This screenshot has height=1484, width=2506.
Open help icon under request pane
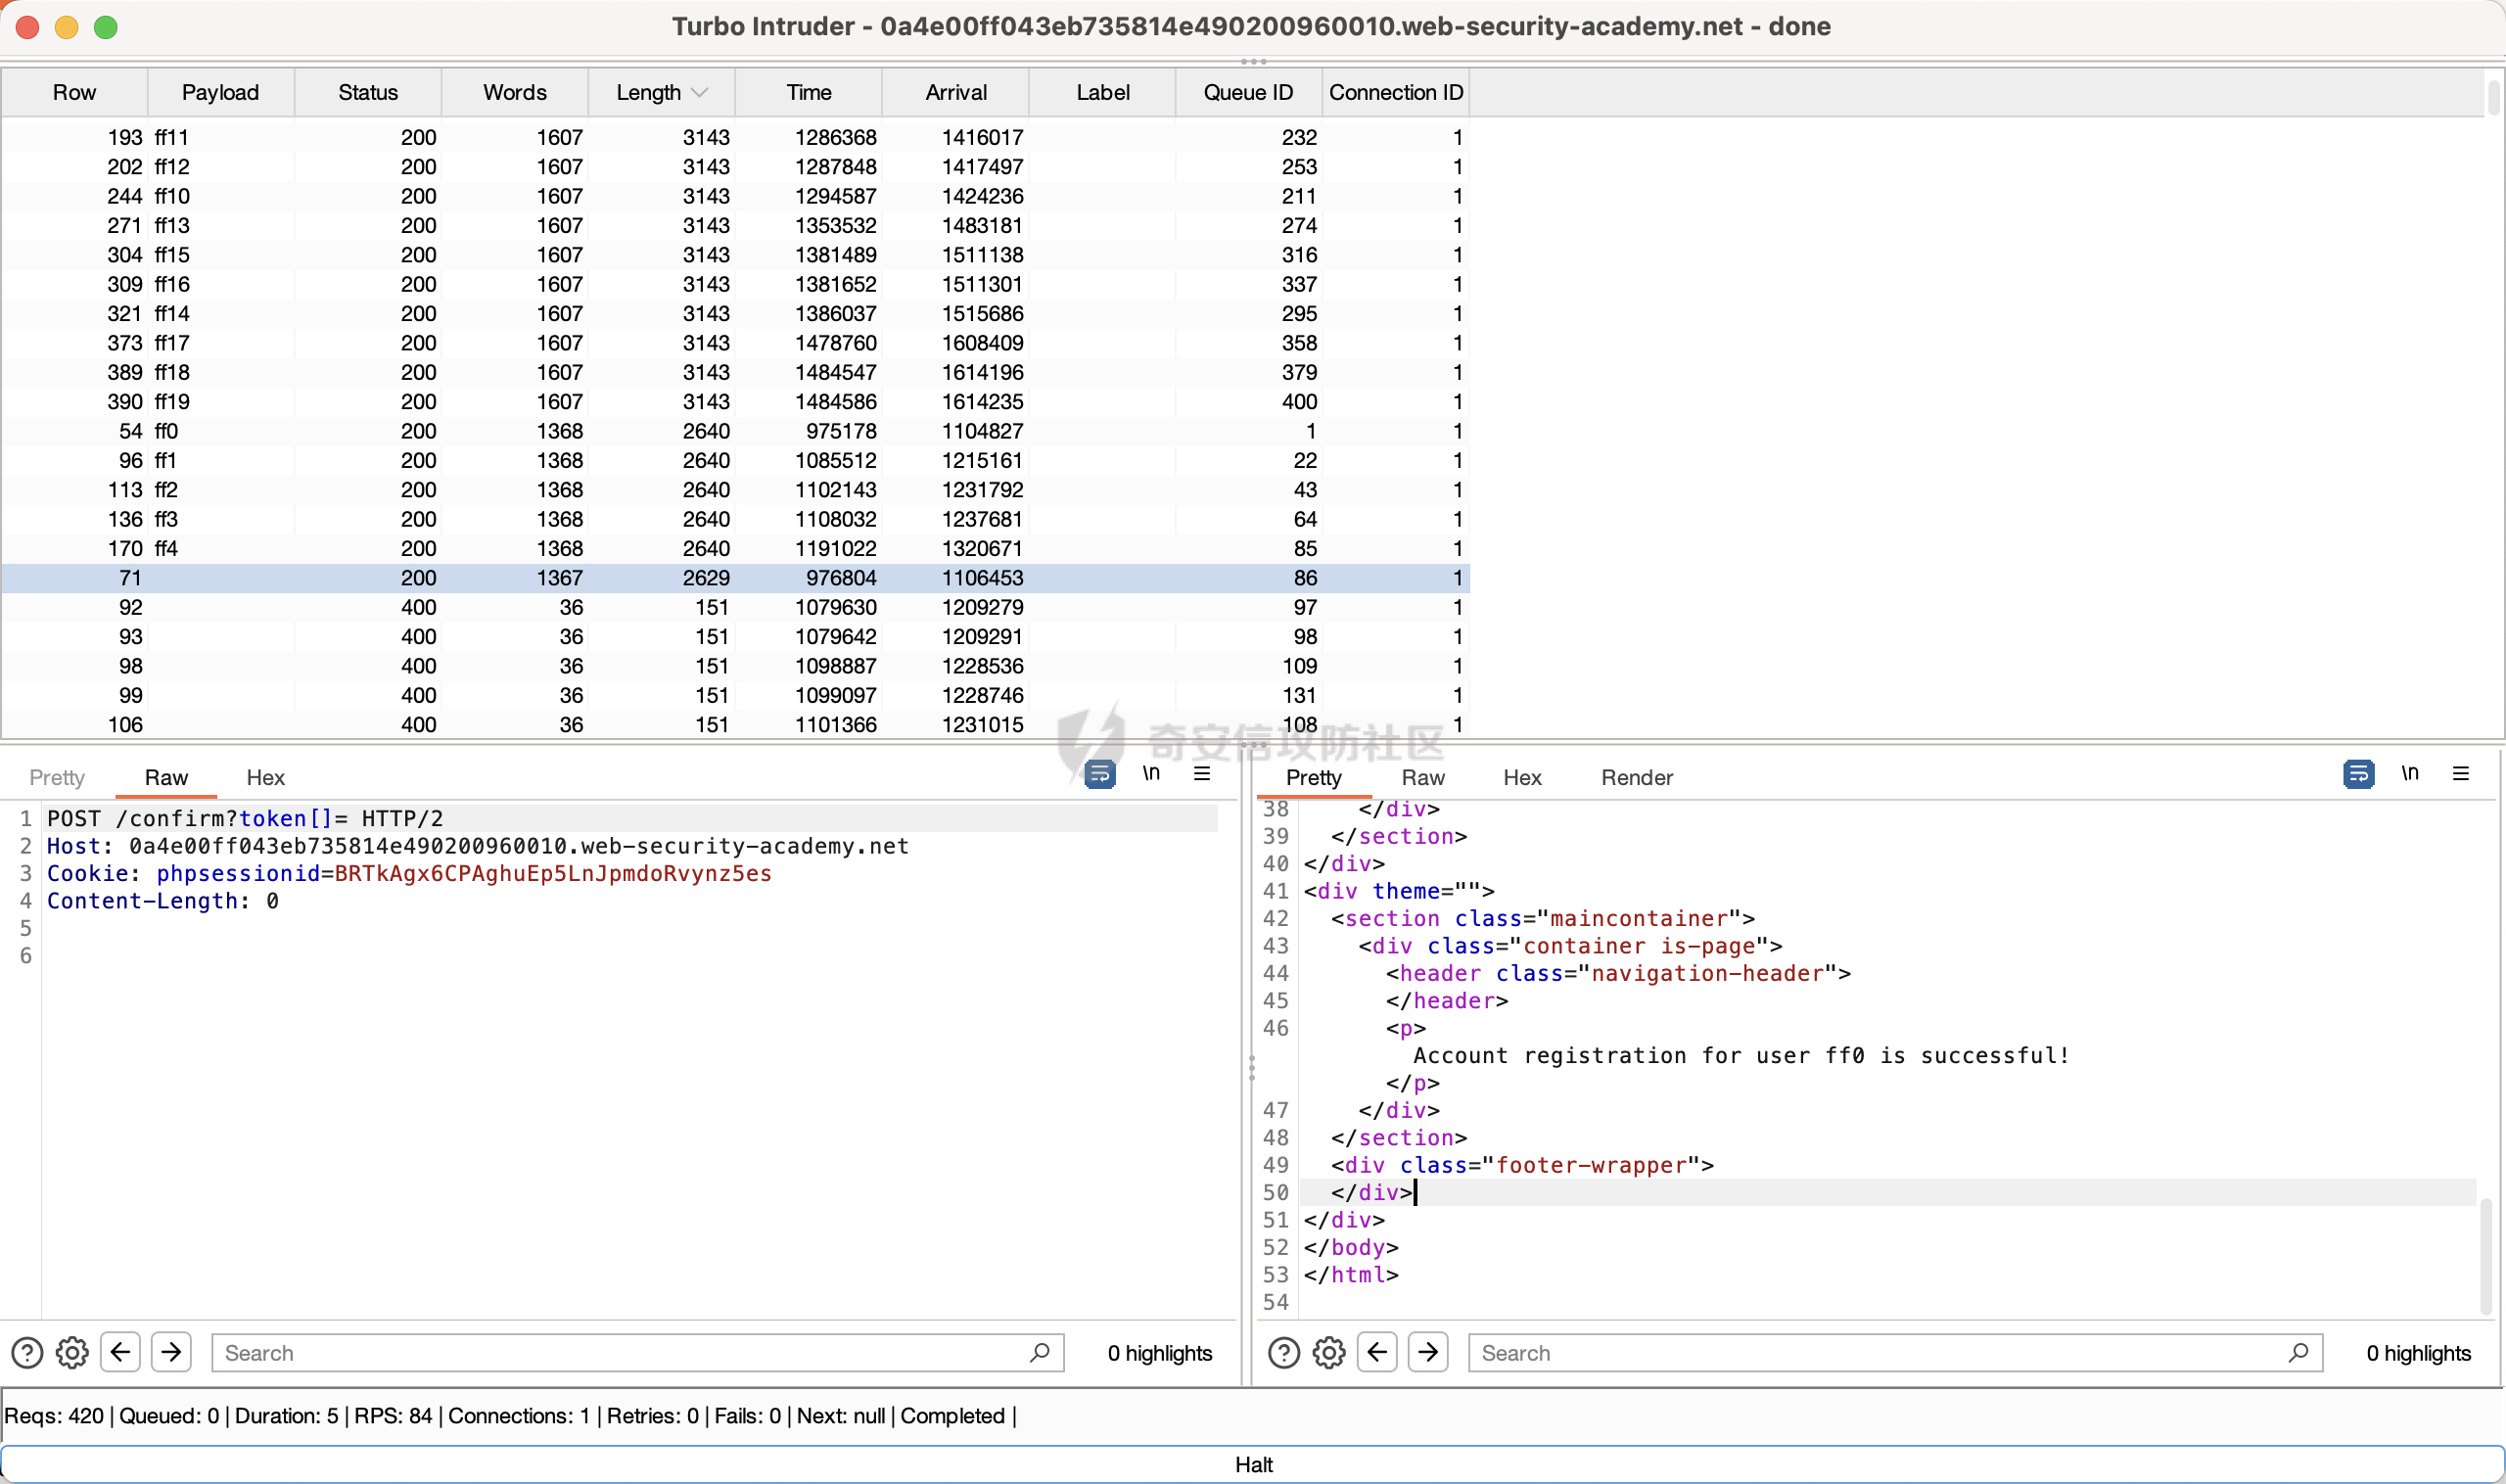pos(27,1352)
